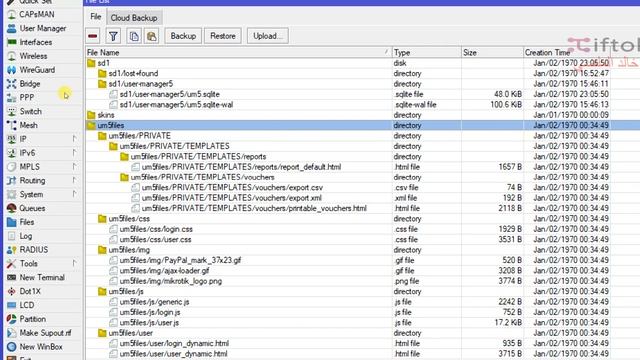
Task: Switch to the File tab
Action: point(96,17)
